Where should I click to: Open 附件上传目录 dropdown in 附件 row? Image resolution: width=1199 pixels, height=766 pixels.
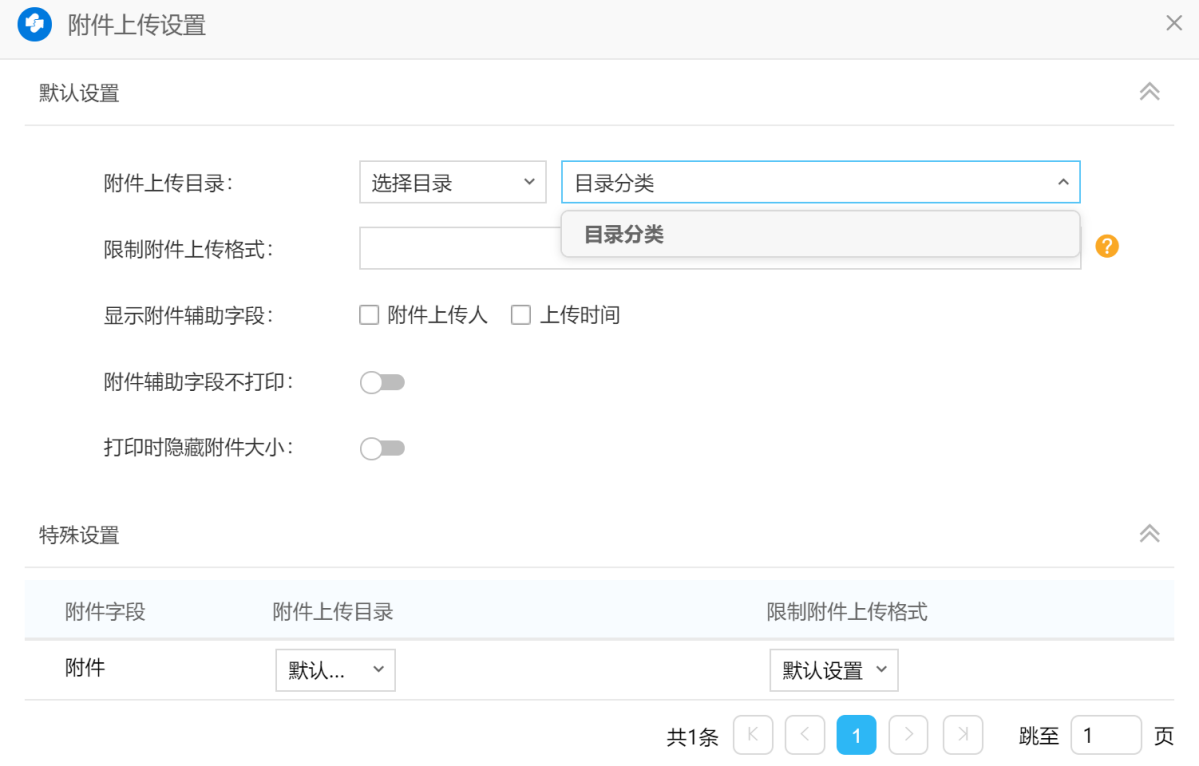click(335, 670)
